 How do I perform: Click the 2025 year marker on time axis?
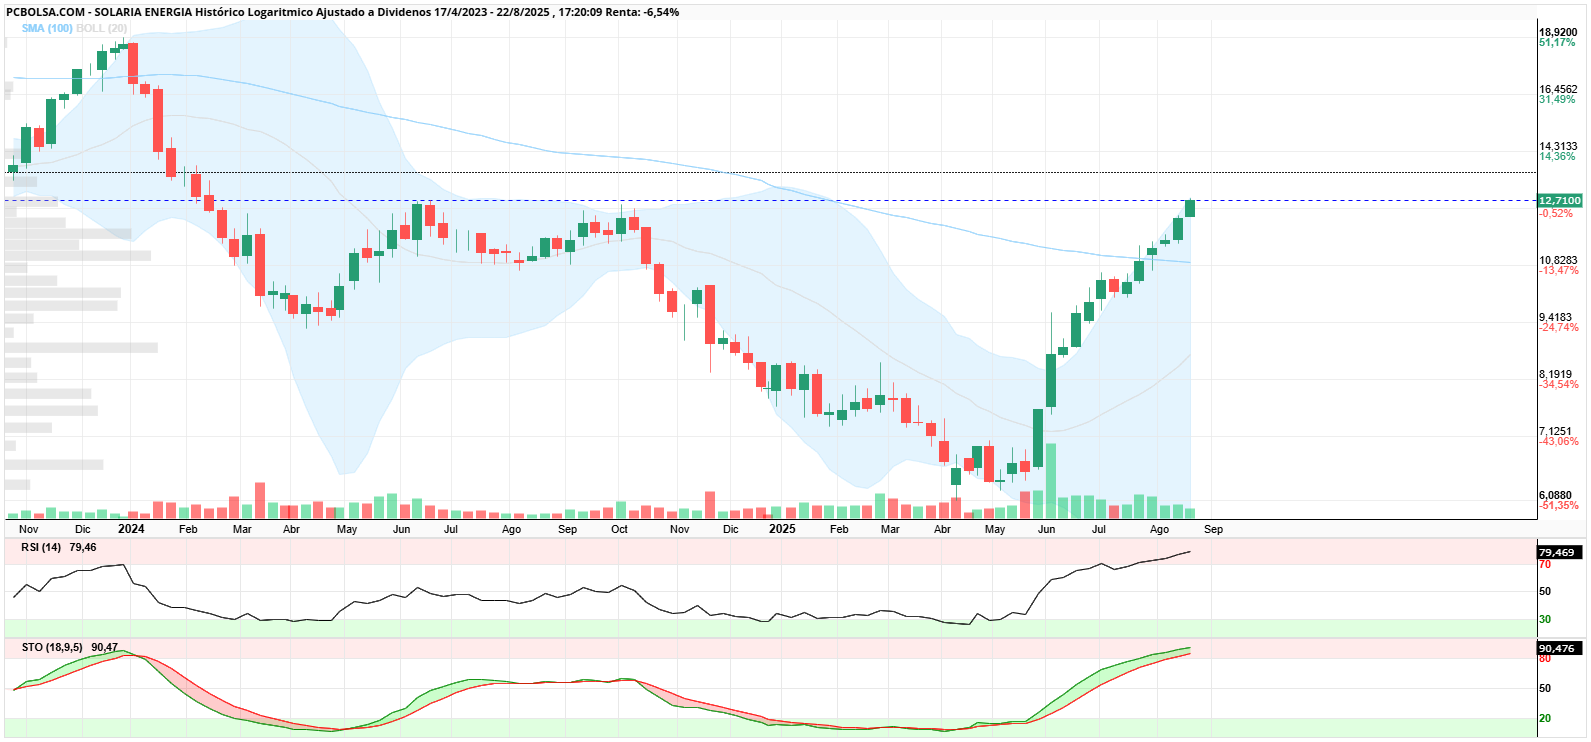pos(782,529)
